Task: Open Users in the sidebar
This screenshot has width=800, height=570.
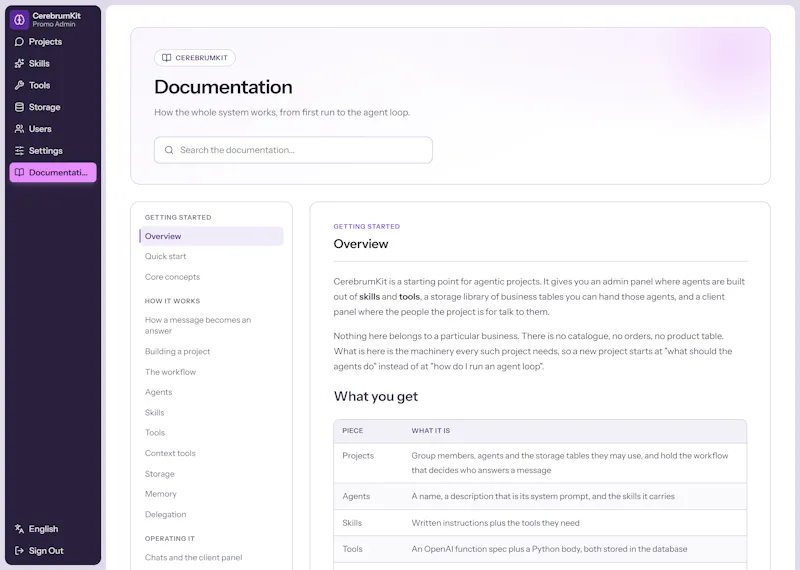Action: pyautogui.click(x=53, y=129)
